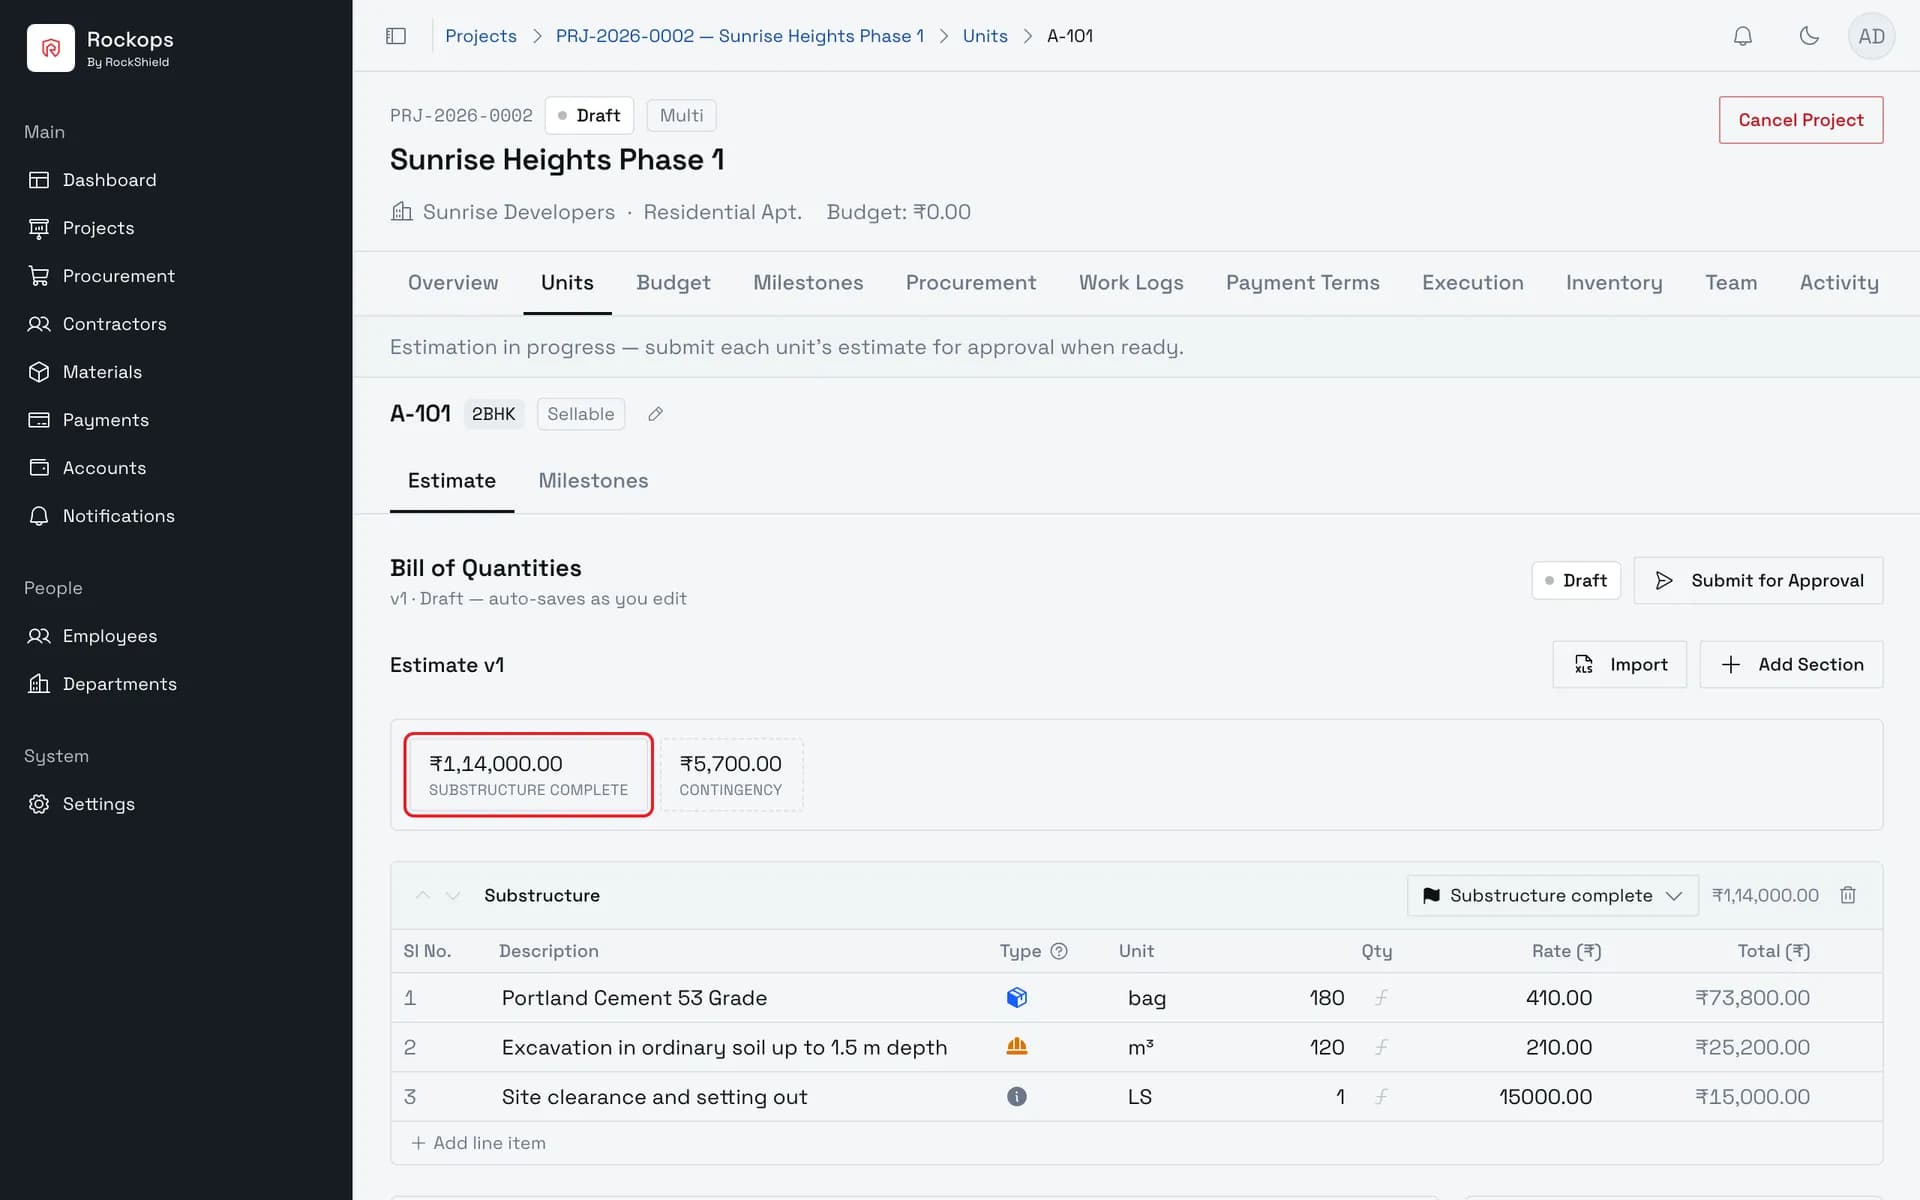Move Substructure section up arrow
This screenshot has height=1200, width=1920.
coord(423,895)
